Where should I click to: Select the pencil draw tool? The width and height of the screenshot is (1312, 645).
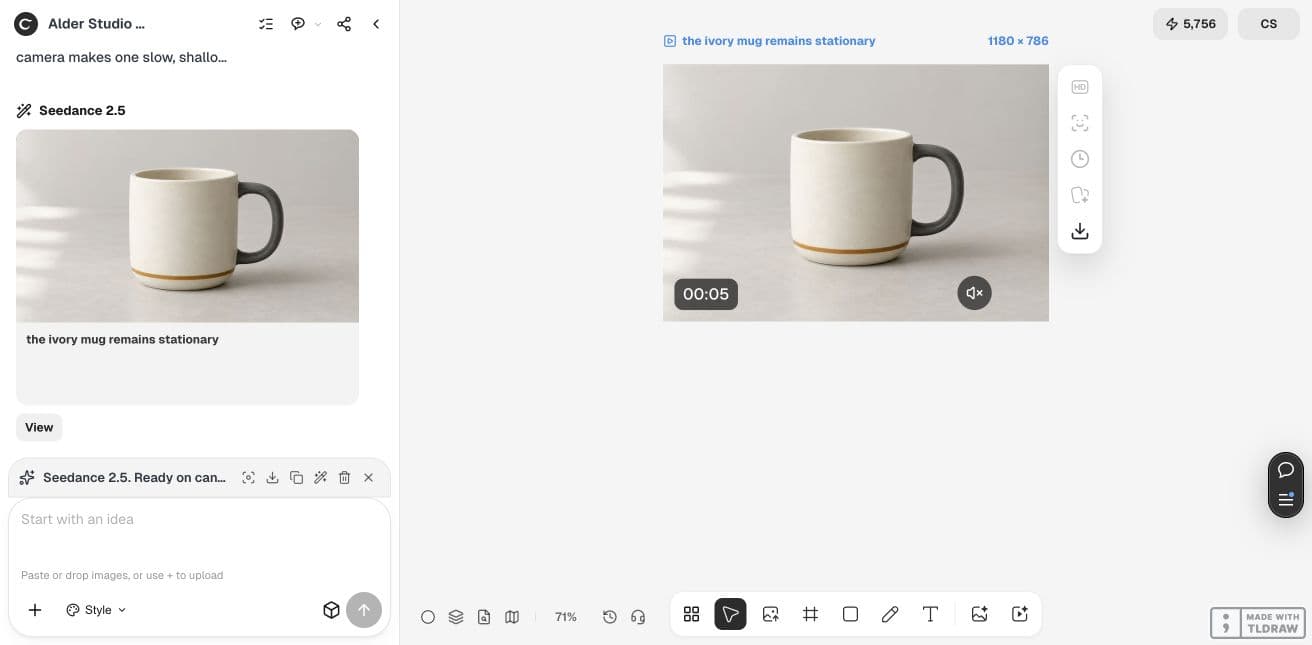pyautogui.click(x=890, y=614)
